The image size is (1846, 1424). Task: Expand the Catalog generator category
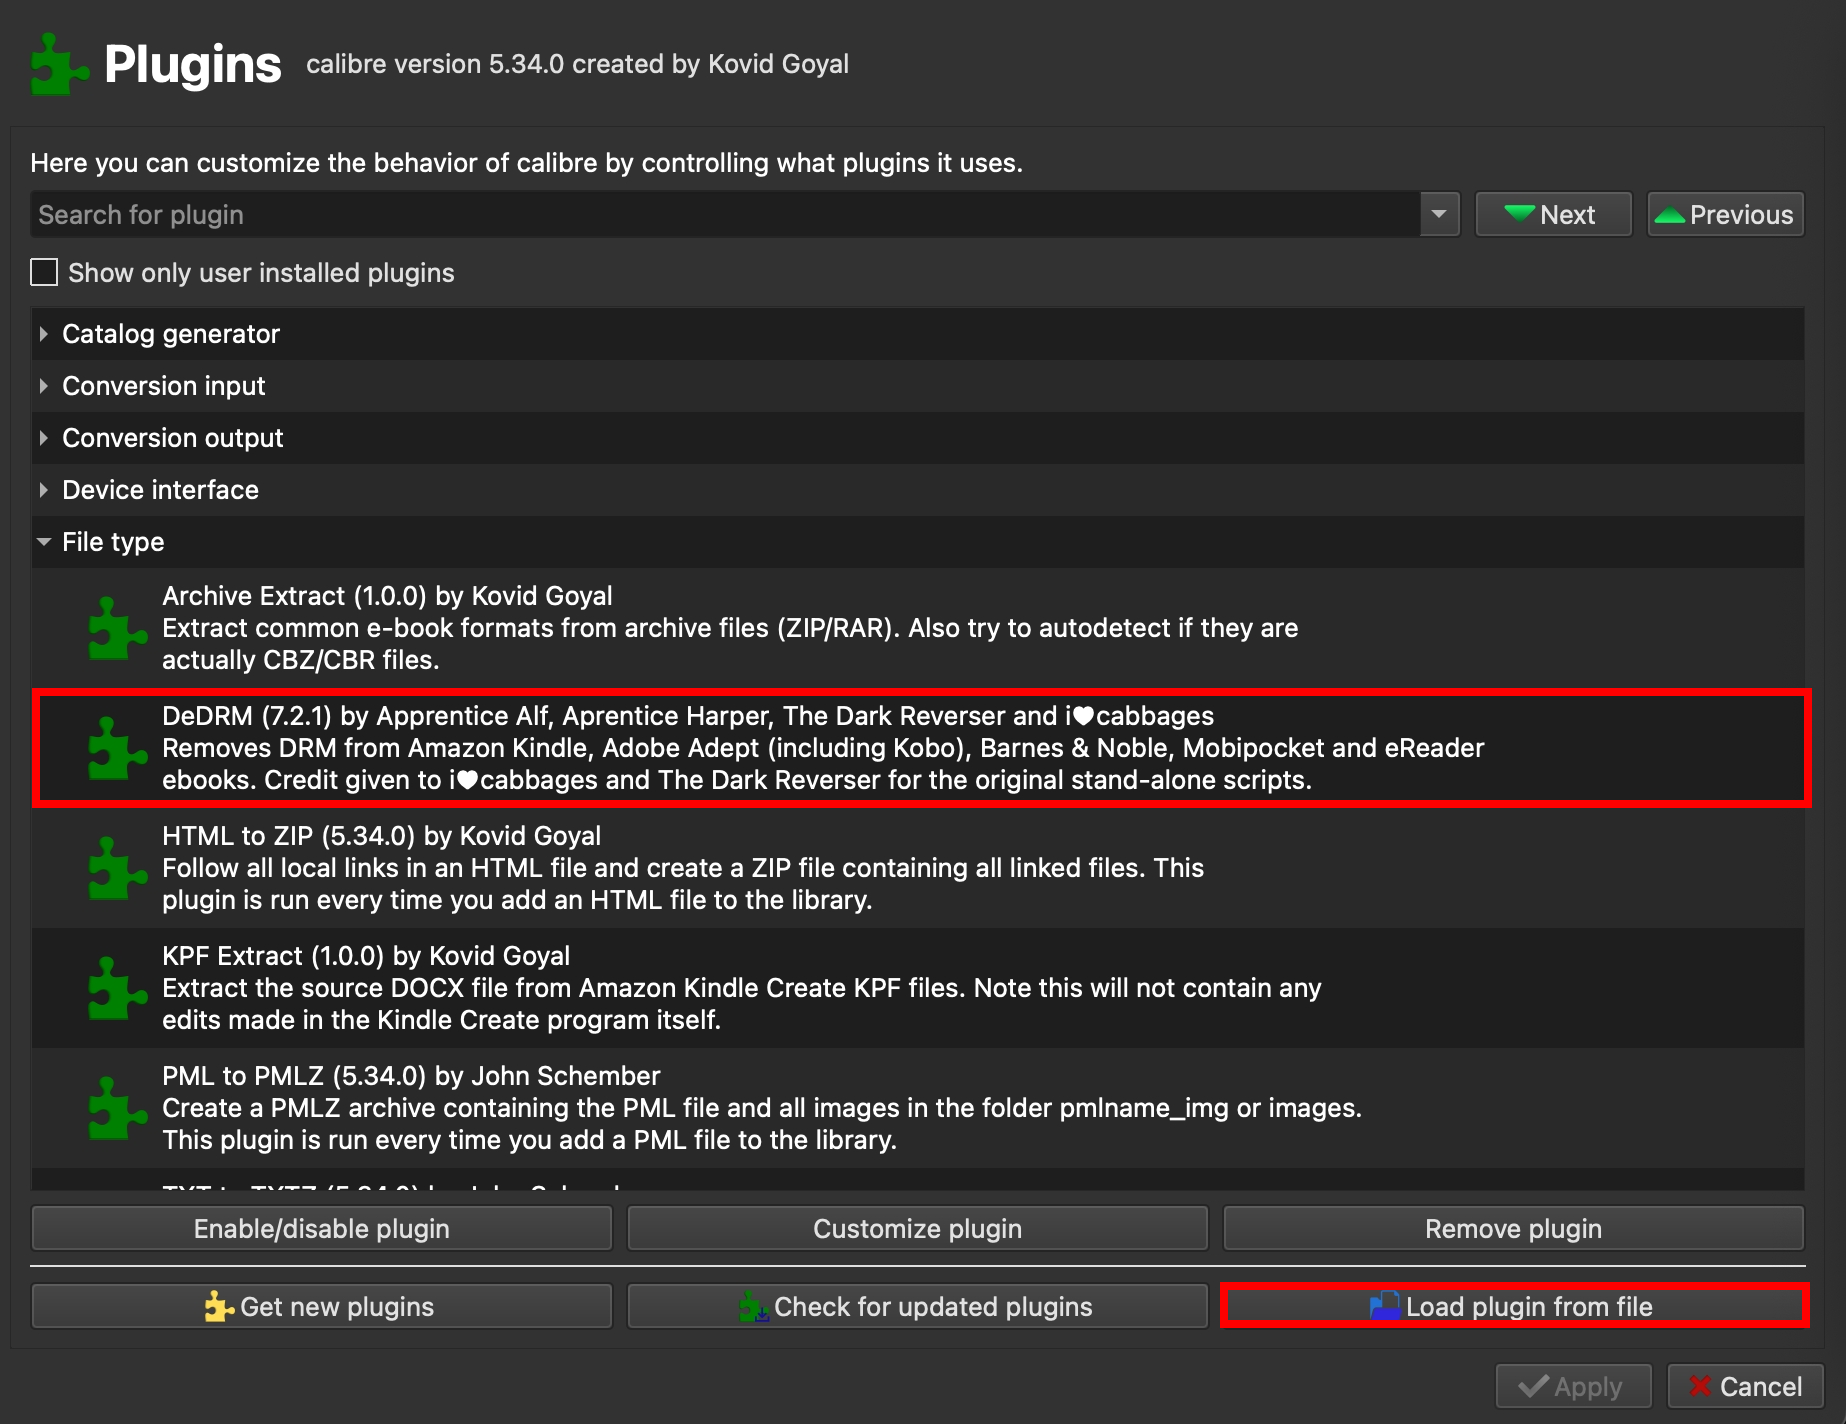coord(44,334)
